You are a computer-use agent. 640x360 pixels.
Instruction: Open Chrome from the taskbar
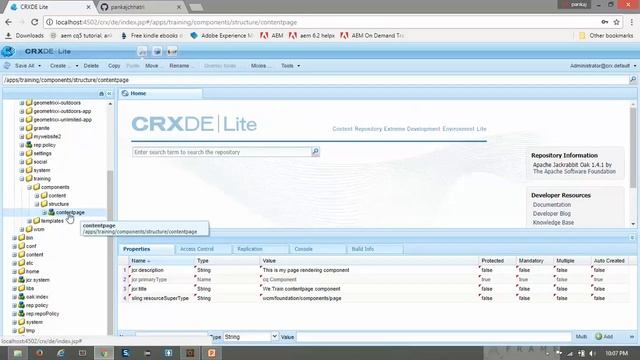click(104, 353)
